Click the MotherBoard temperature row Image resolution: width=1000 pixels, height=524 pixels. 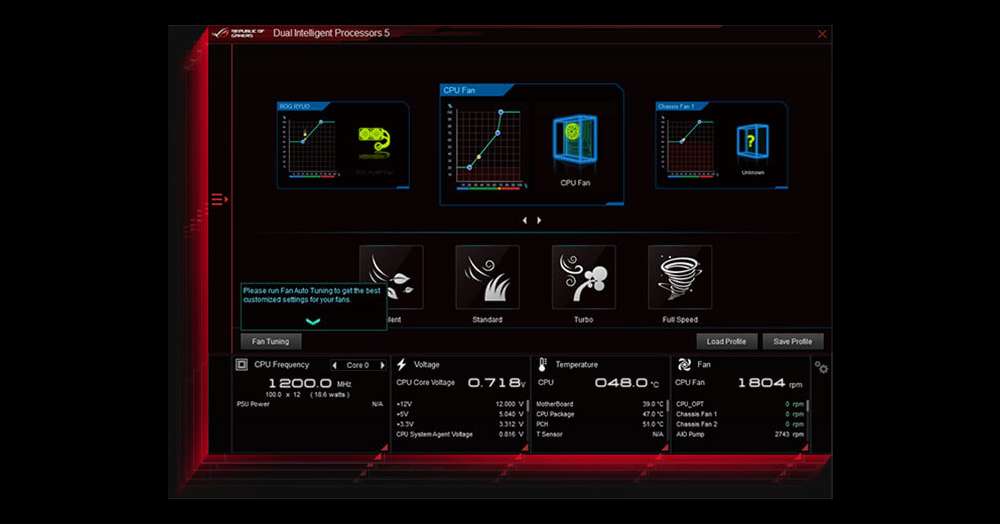[599, 404]
